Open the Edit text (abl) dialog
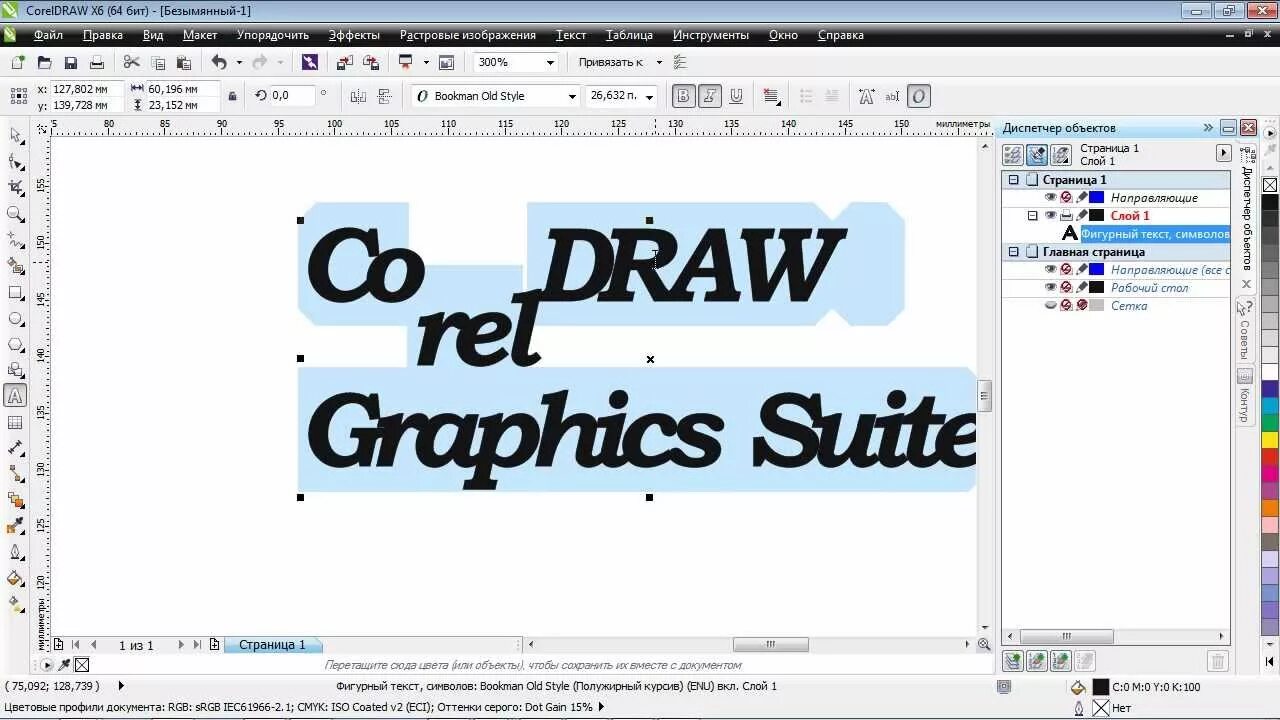 (x=893, y=96)
